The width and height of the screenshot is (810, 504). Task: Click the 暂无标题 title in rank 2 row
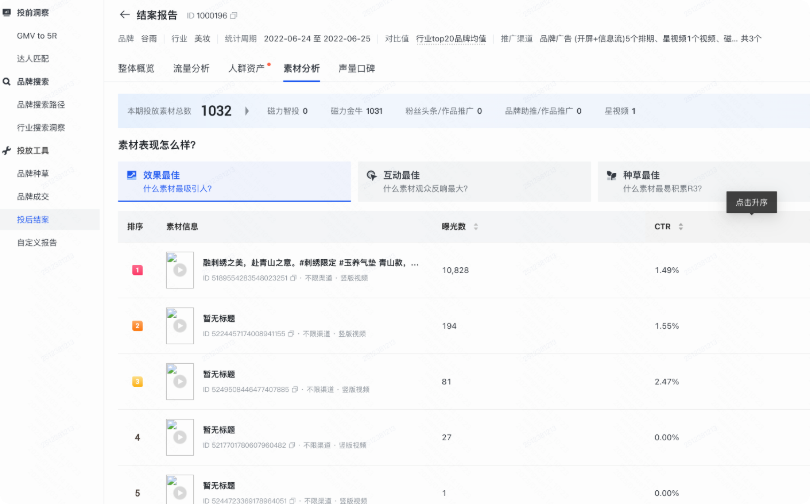(219, 319)
